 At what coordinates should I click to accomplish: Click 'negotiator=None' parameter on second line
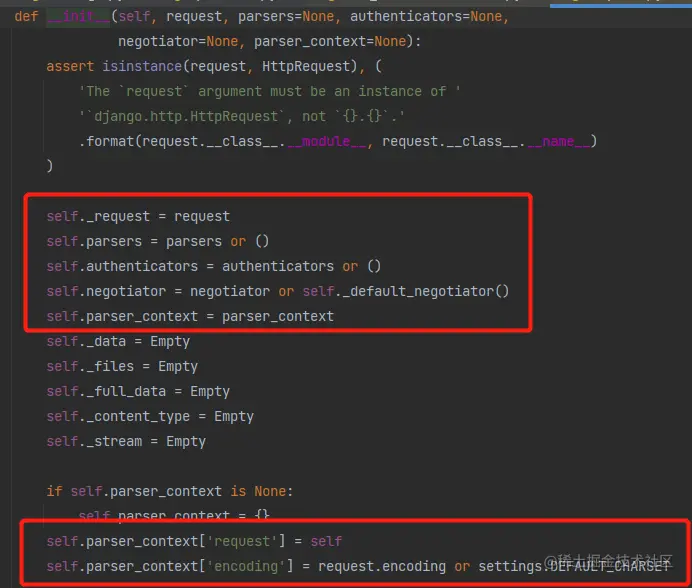coord(178,41)
